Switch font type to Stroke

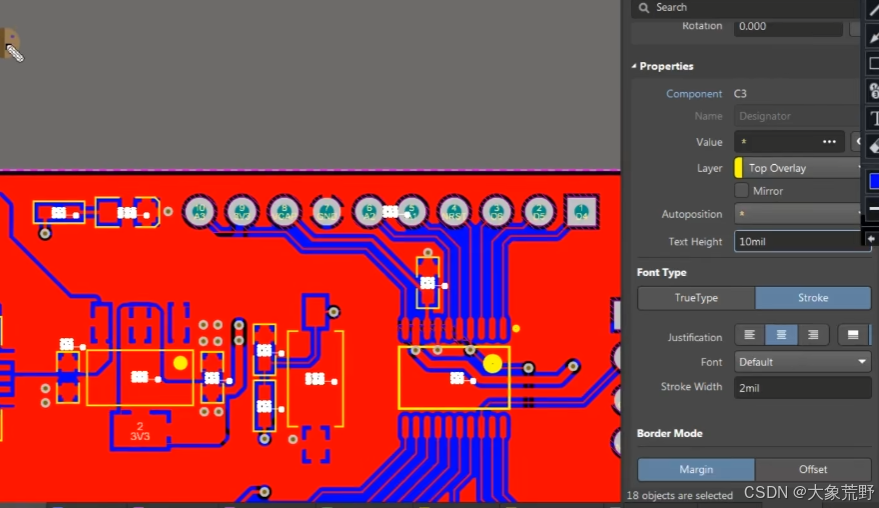click(x=813, y=298)
